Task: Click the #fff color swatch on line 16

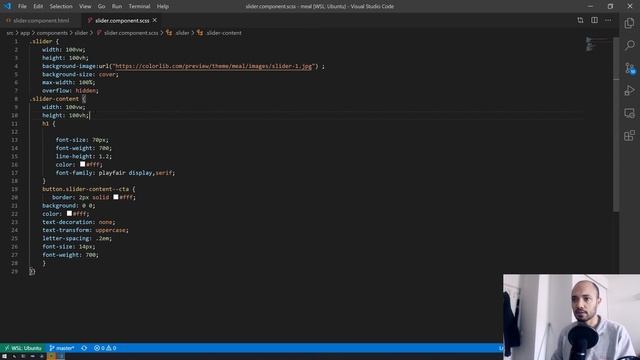Action: point(82,164)
